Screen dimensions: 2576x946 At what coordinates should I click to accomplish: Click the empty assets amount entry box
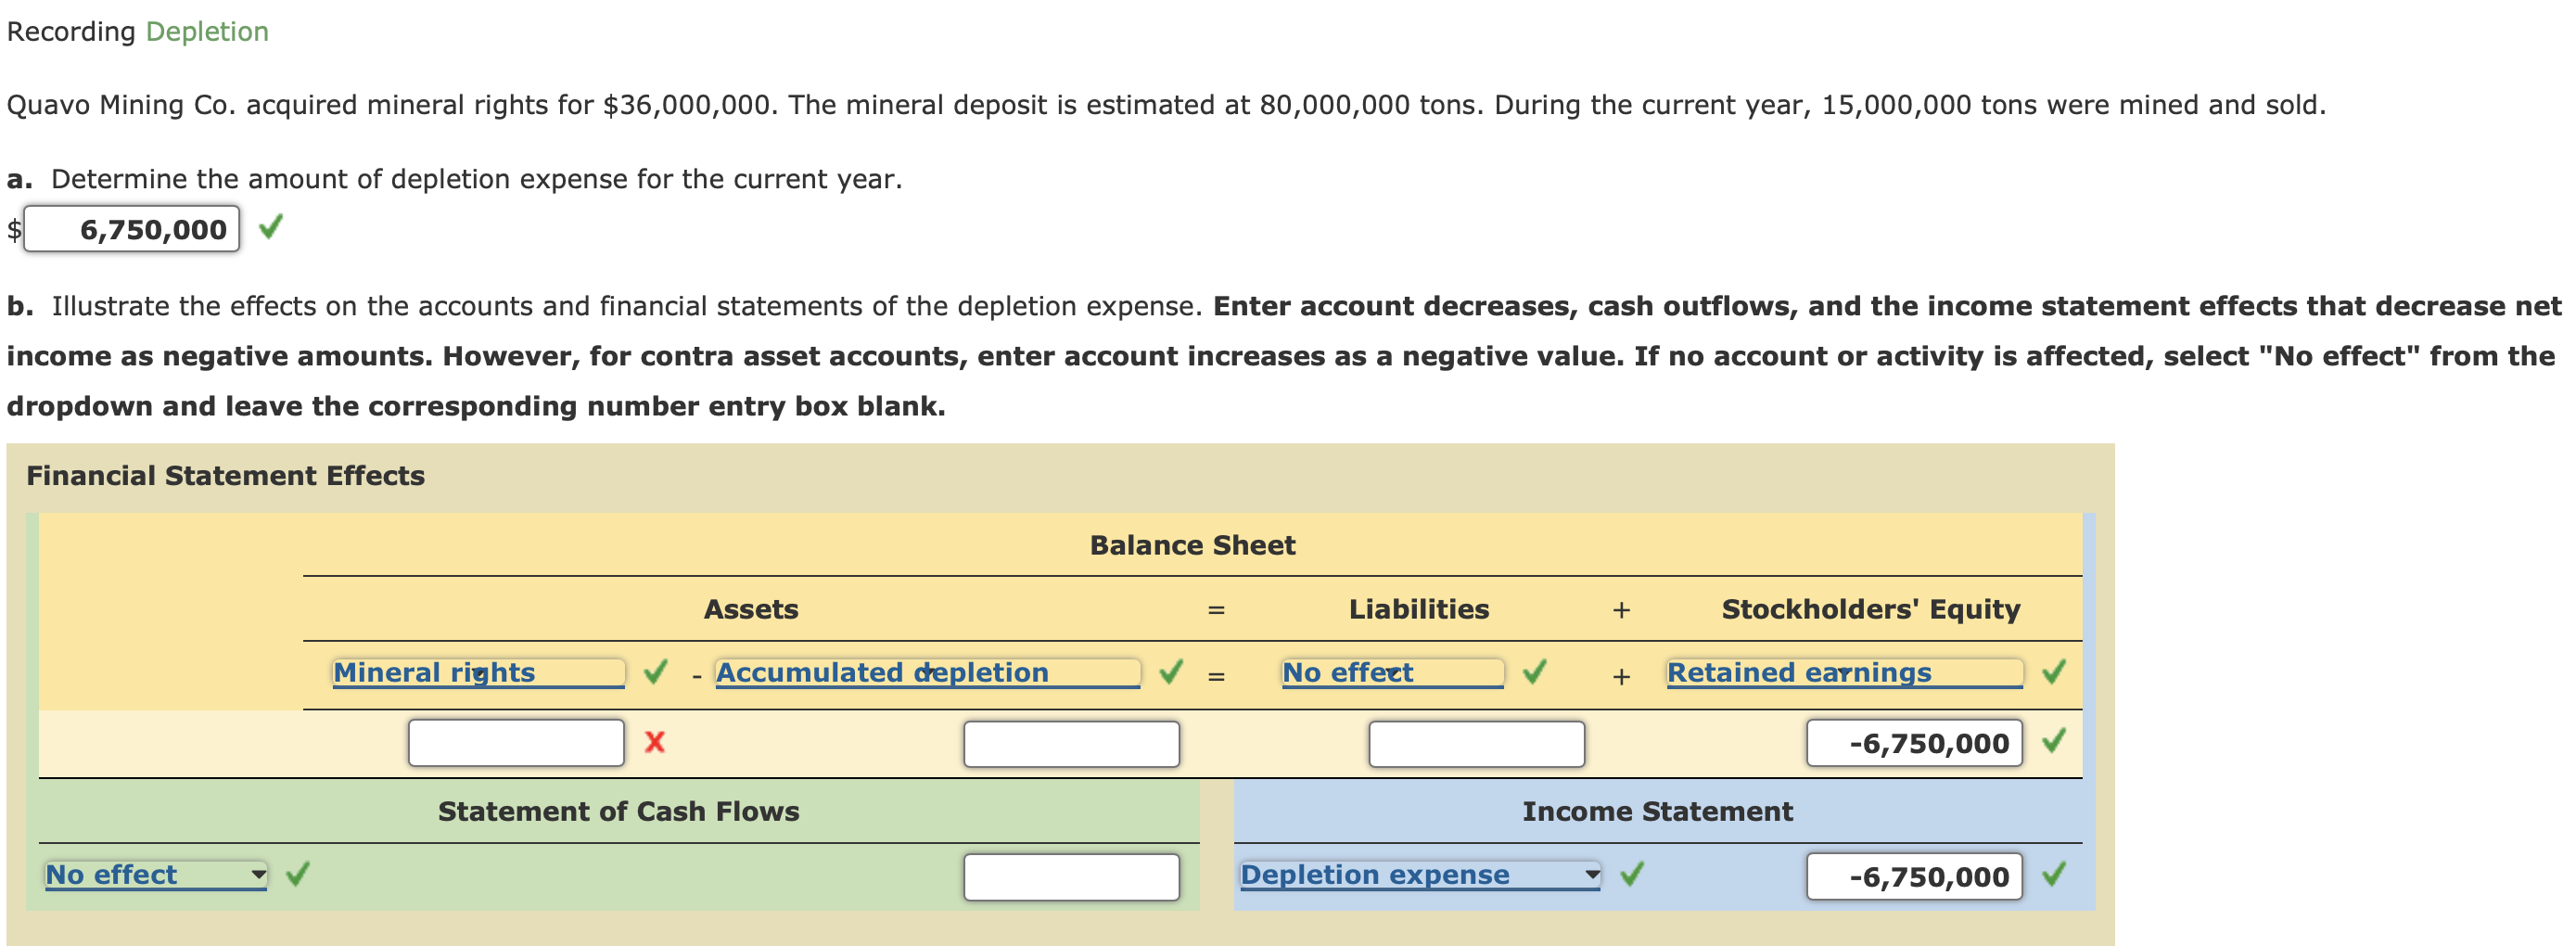coord(514,743)
